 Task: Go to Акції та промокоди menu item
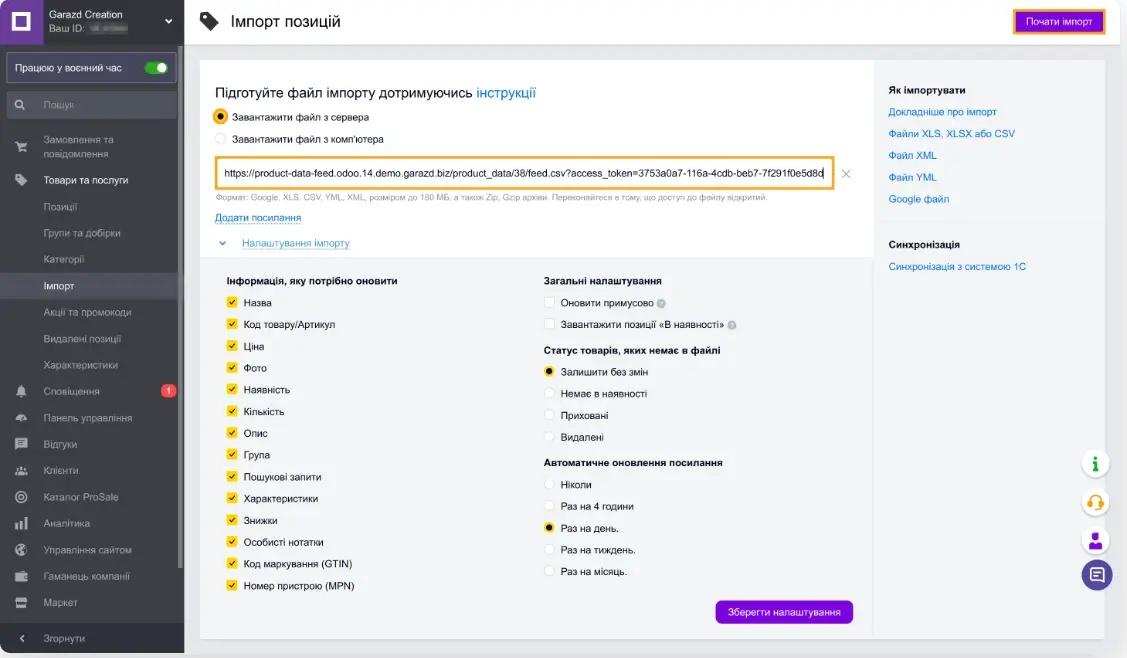(x=87, y=312)
